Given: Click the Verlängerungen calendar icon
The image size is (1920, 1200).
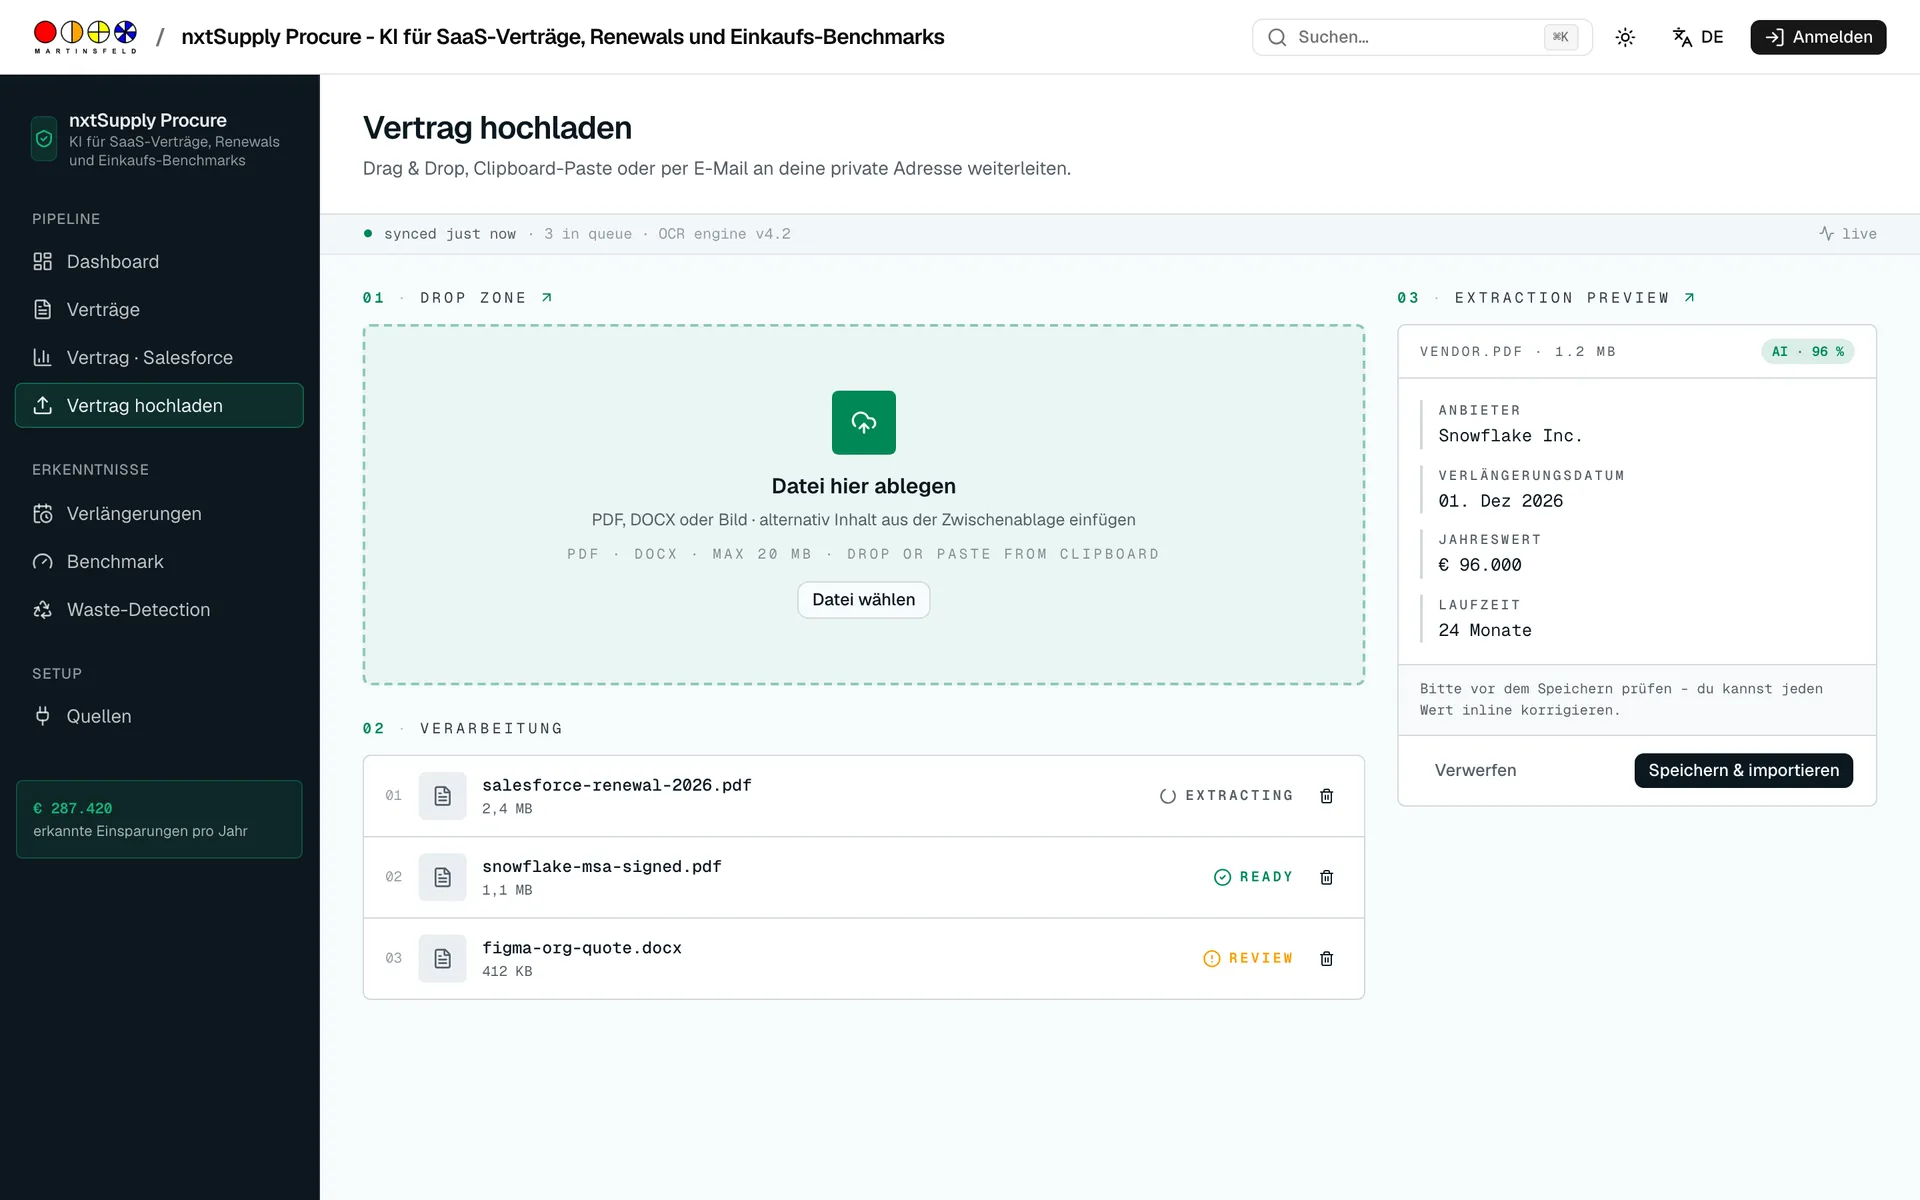Looking at the screenshot, I should tap(42, 513).
